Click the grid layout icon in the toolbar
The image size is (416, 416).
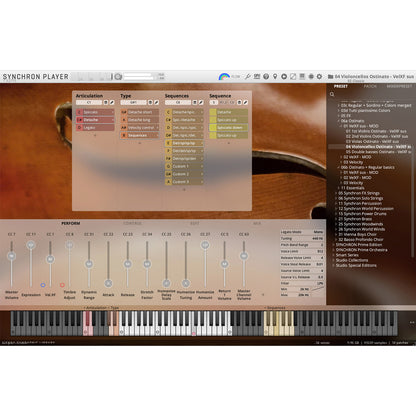(x=302, y=76)
